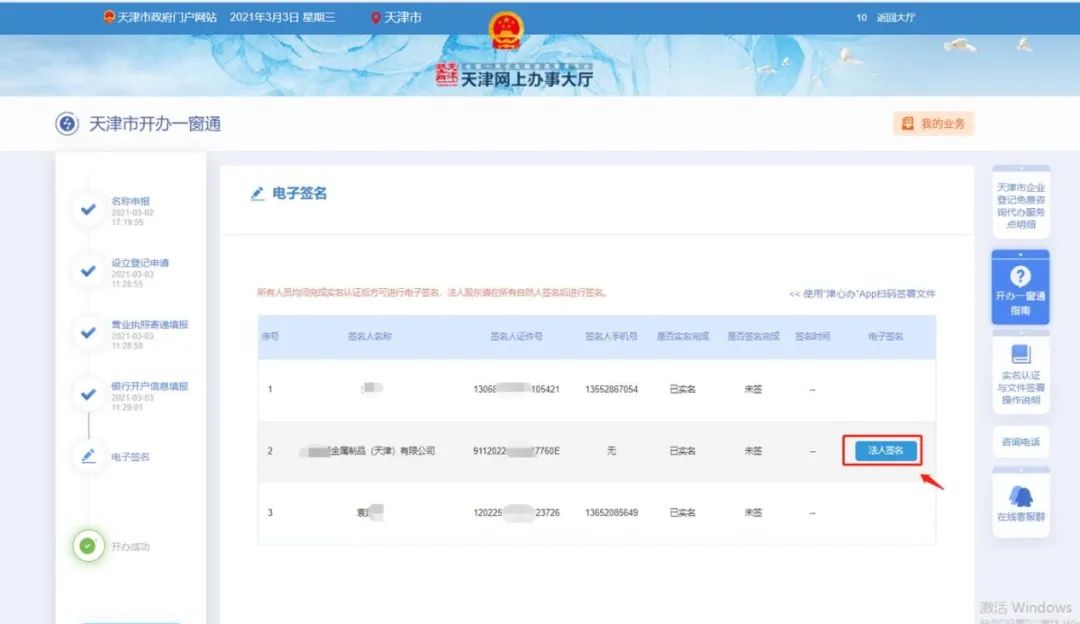Select the 电子签名 pencil icon beside the heading

(256, 193)
